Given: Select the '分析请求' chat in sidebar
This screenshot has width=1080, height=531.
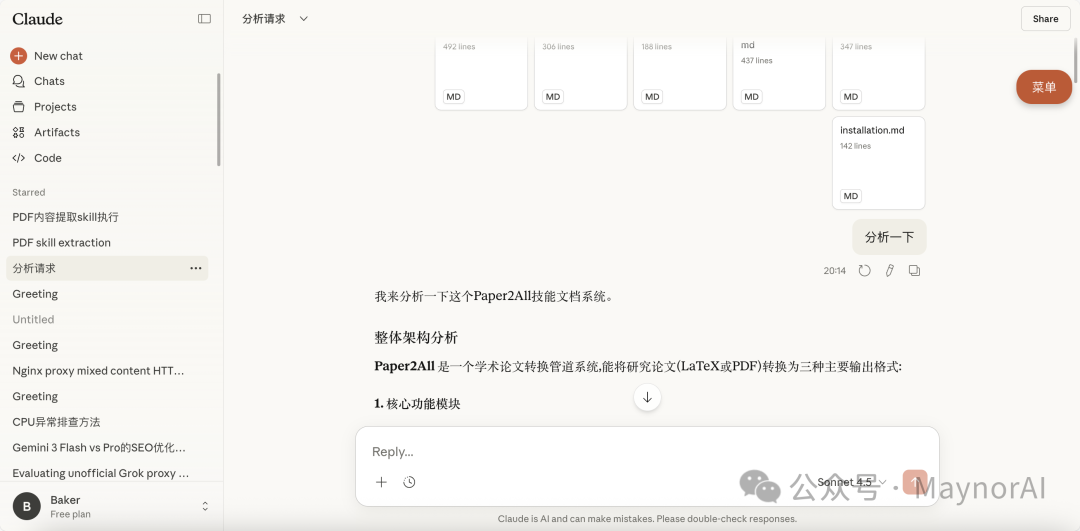Looking at the screenshot, I should coord(107,268).
